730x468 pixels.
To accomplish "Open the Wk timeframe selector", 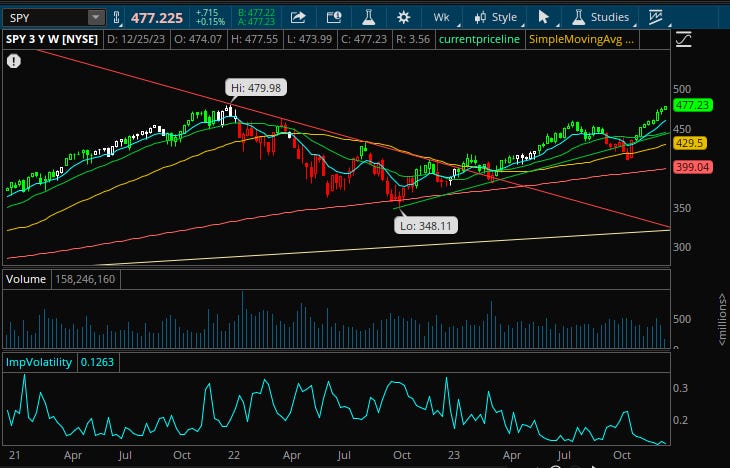I will point(442,18).
